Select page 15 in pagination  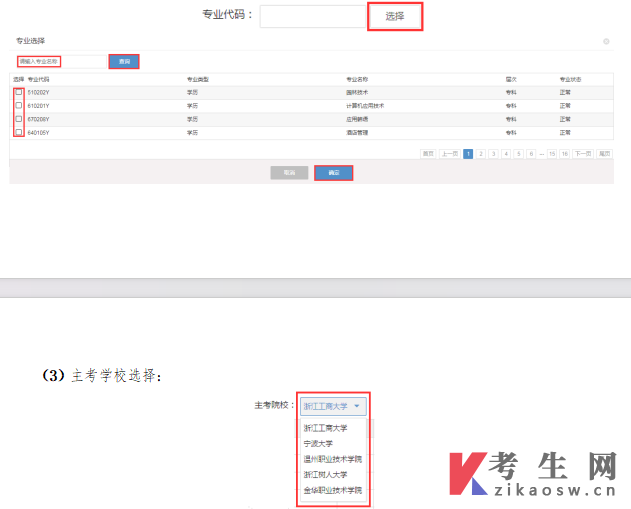(552, 154)
